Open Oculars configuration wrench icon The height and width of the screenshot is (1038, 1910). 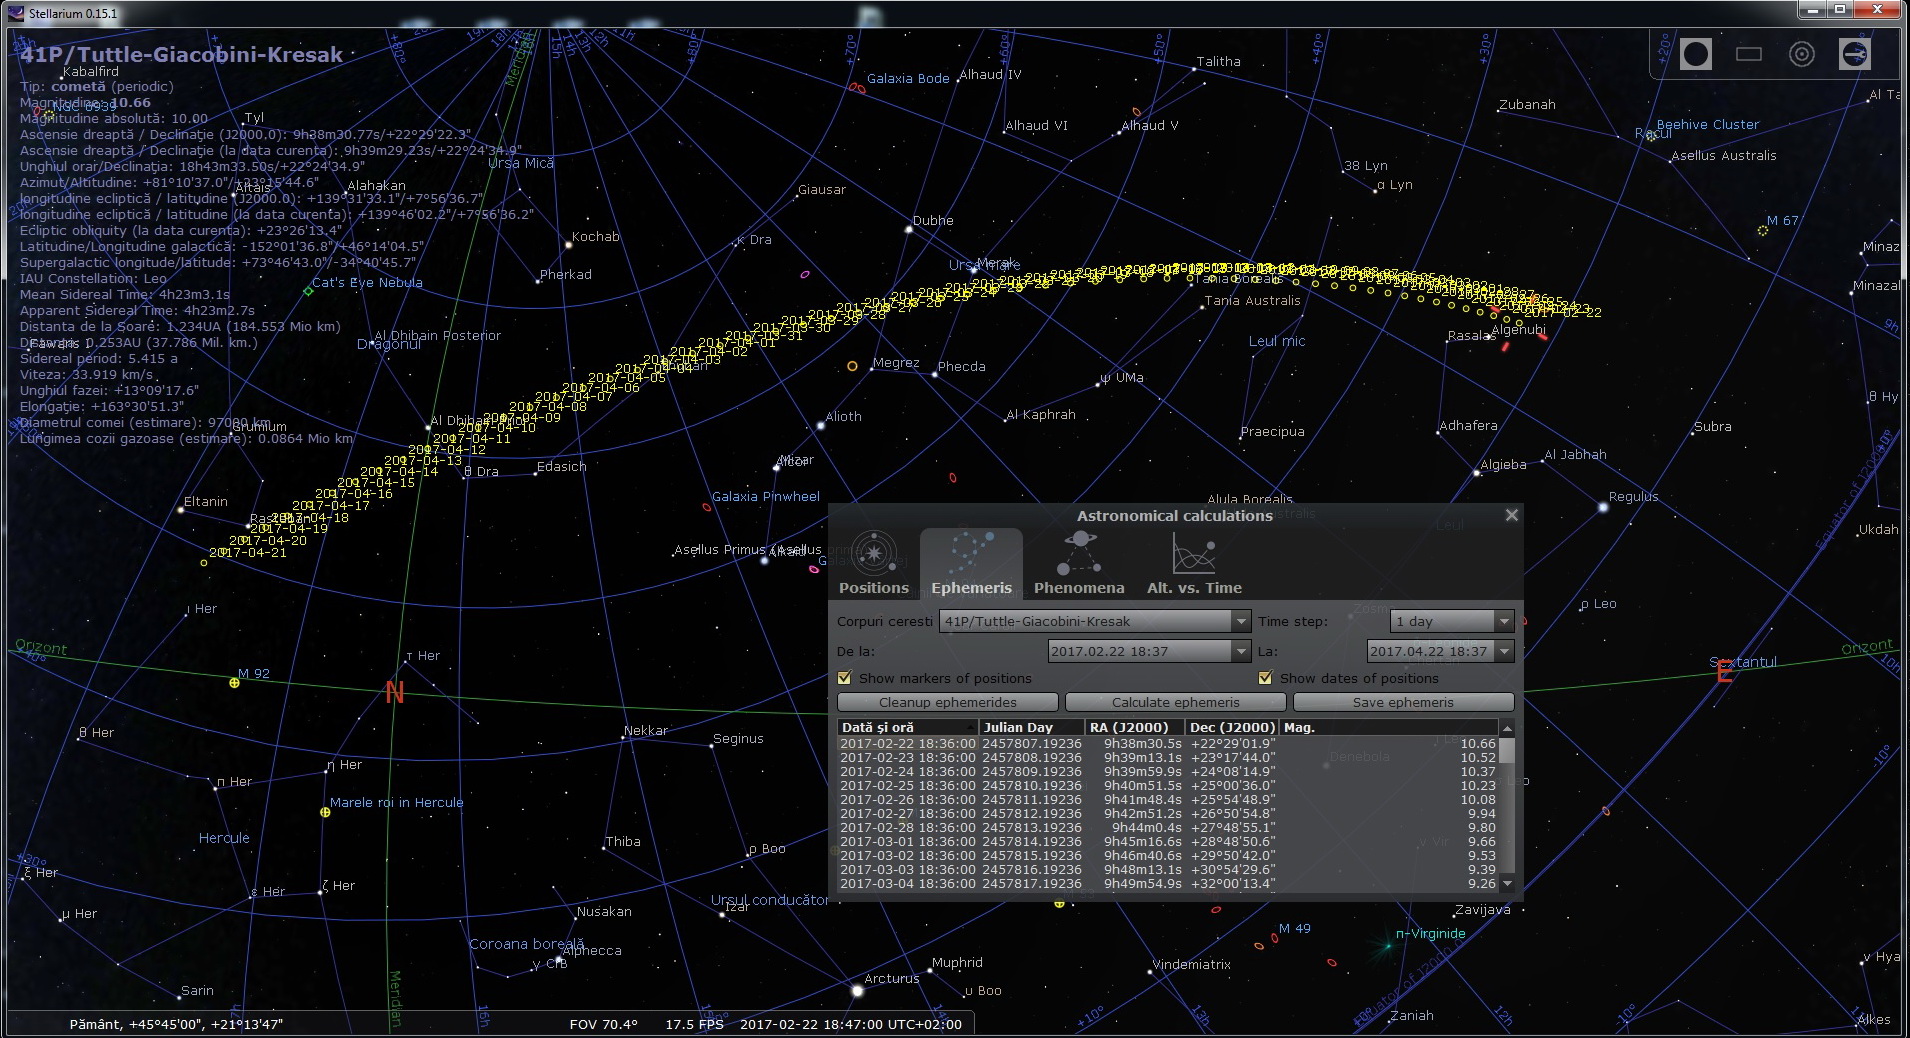point(1854,54)
